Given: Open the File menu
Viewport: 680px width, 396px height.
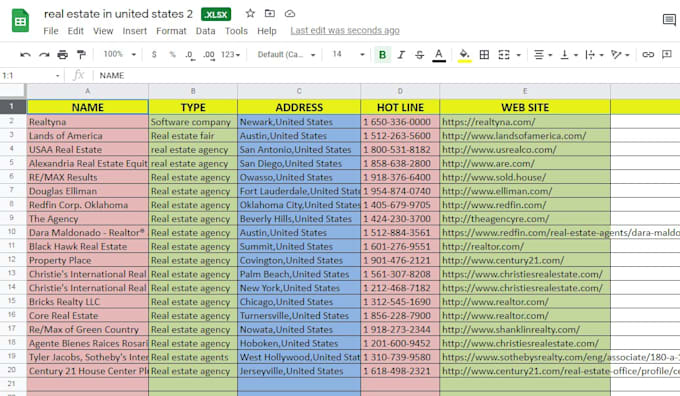Looking at the screenshot, I should pos(51,31).
